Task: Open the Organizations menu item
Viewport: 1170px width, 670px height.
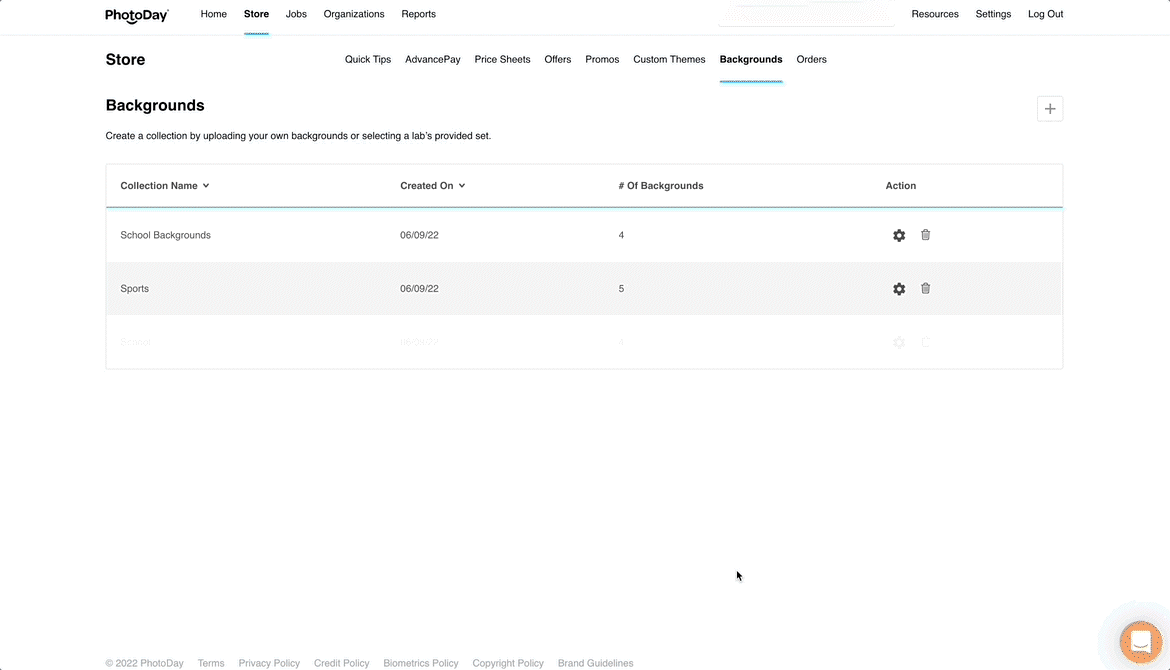Action: point(354,14)
